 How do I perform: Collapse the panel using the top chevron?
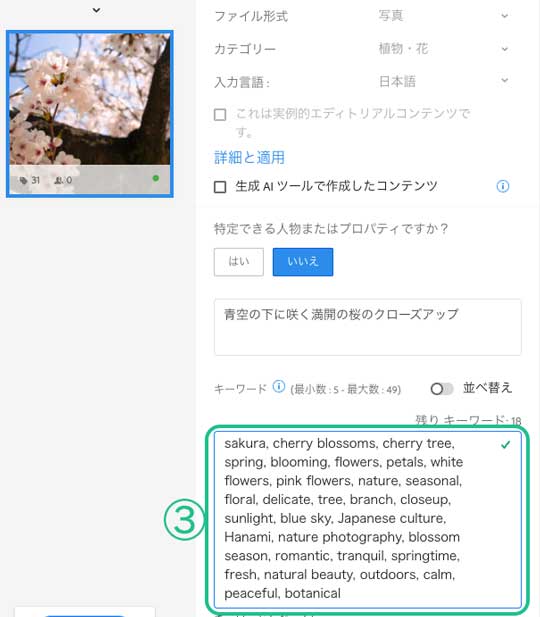pos(96,10)
